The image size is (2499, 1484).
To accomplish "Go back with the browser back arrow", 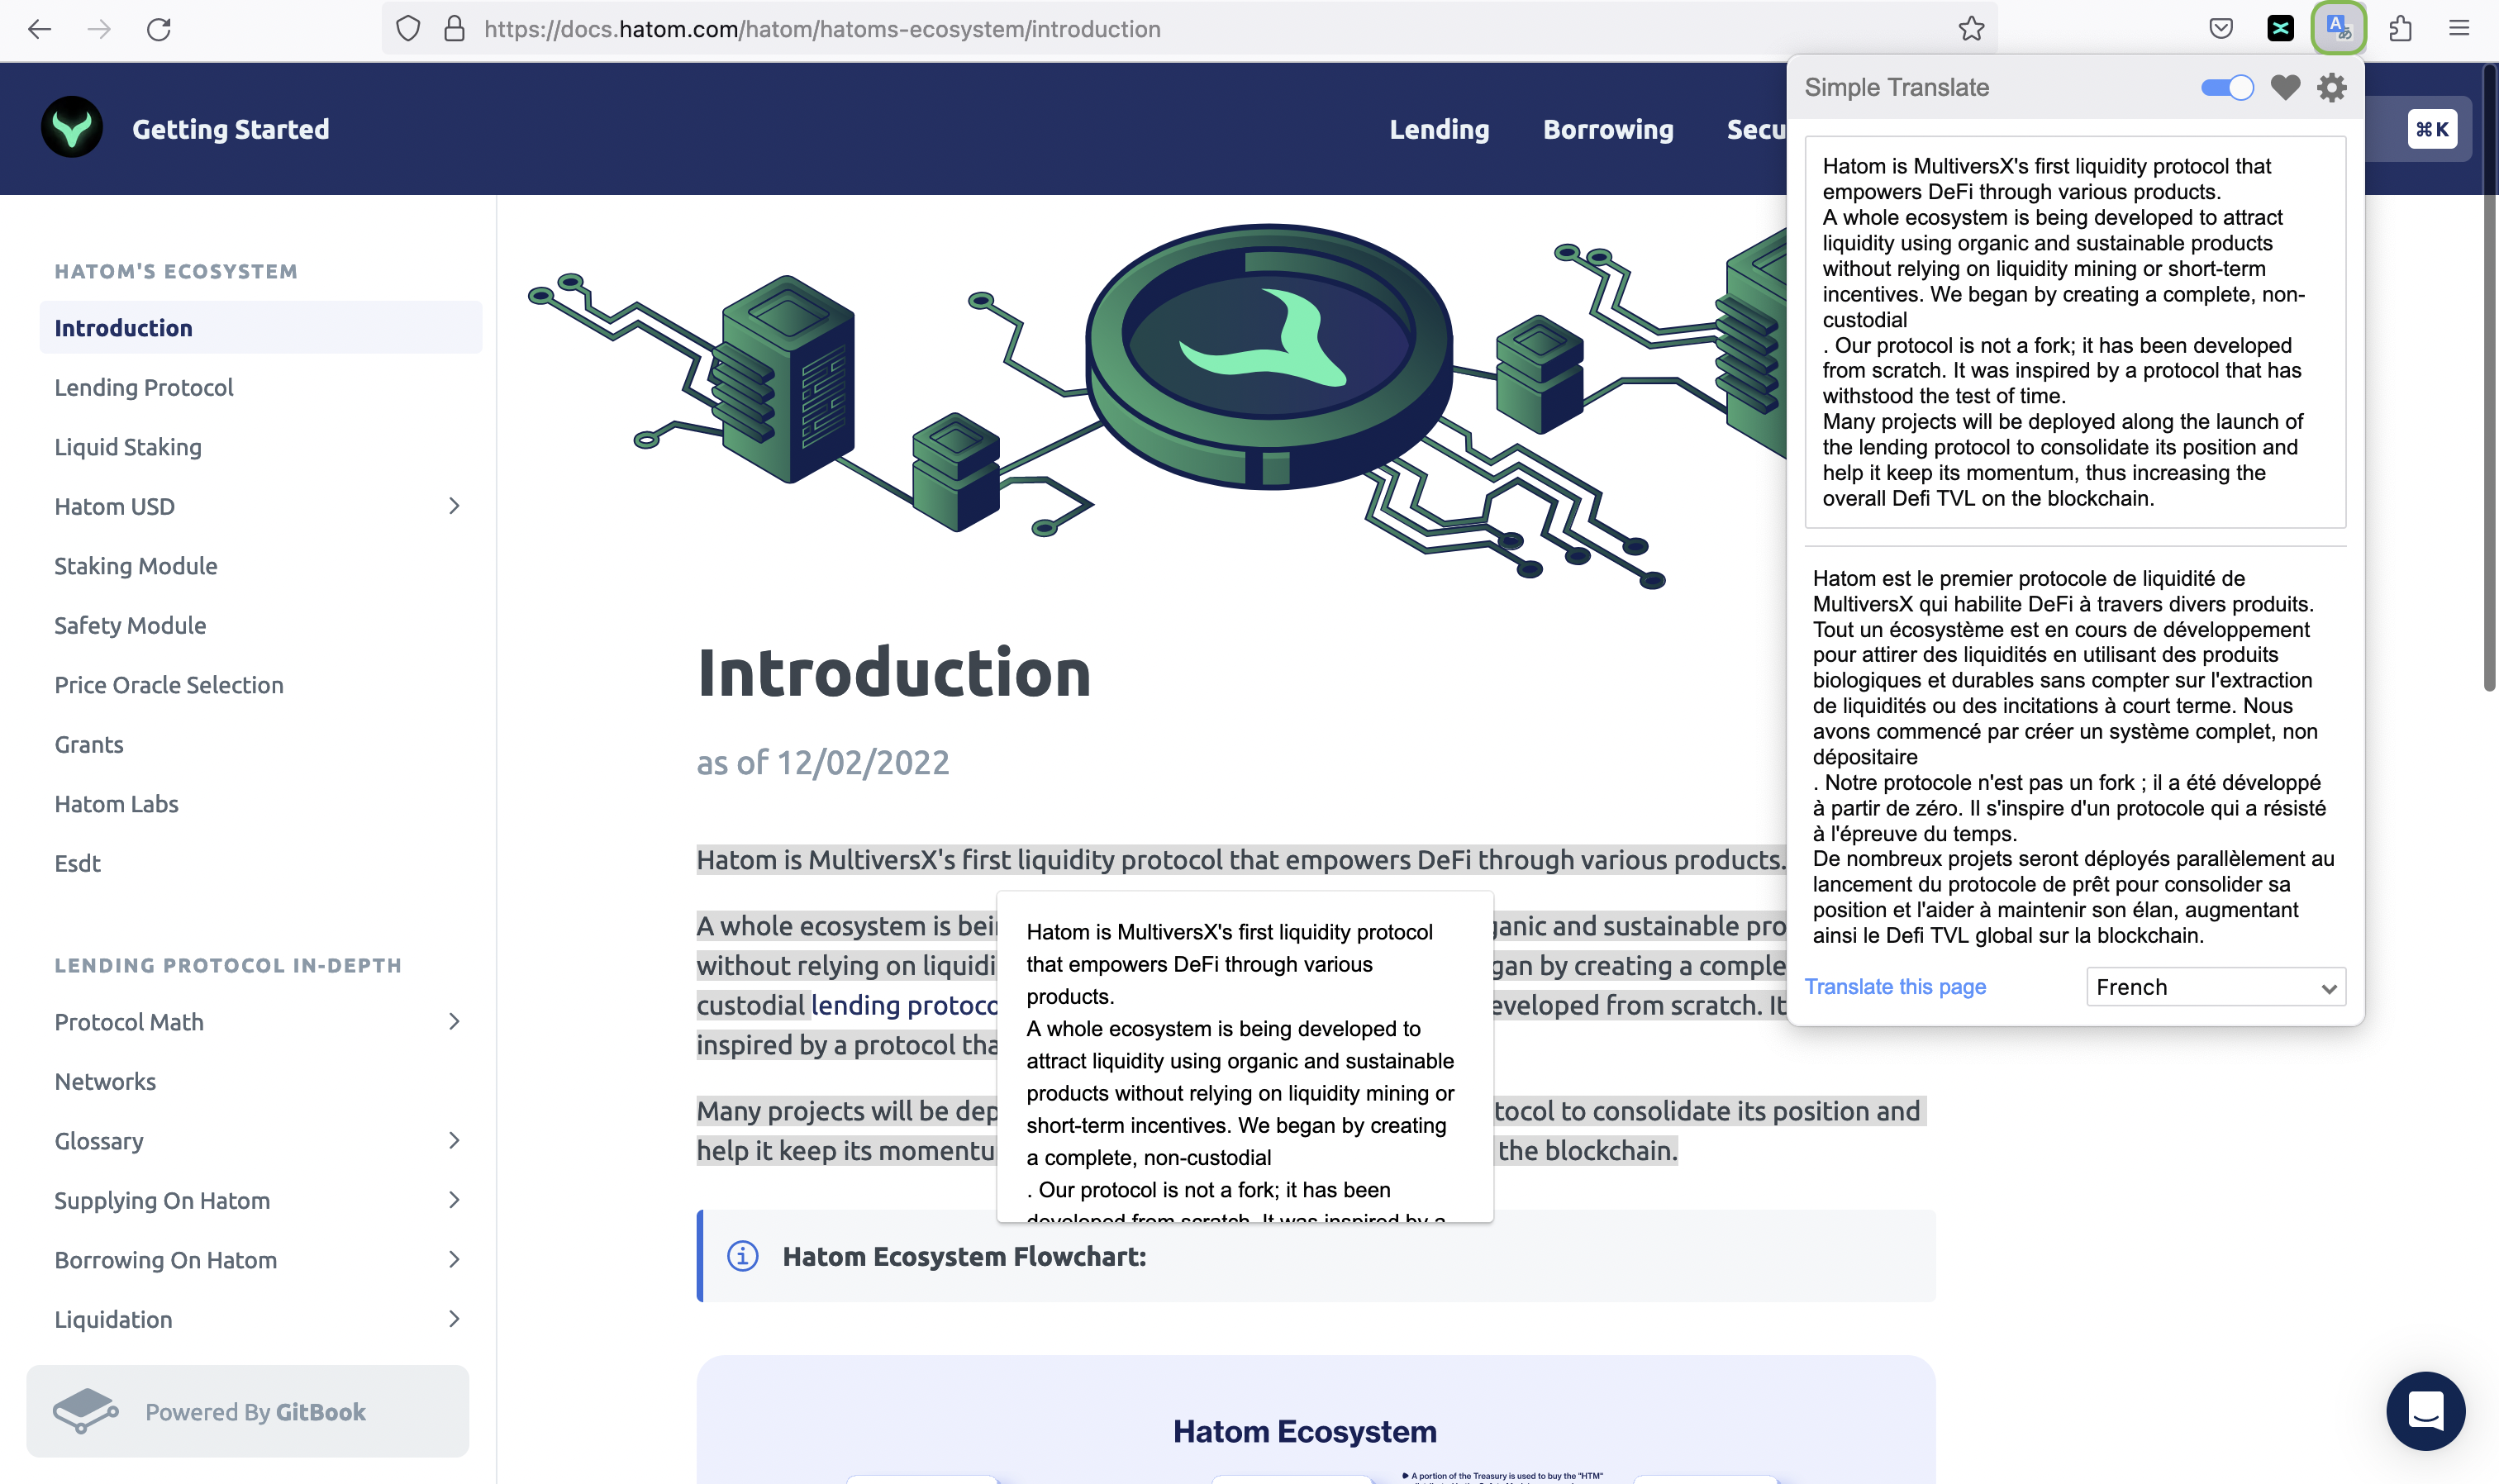I will [x=40, y=29].
